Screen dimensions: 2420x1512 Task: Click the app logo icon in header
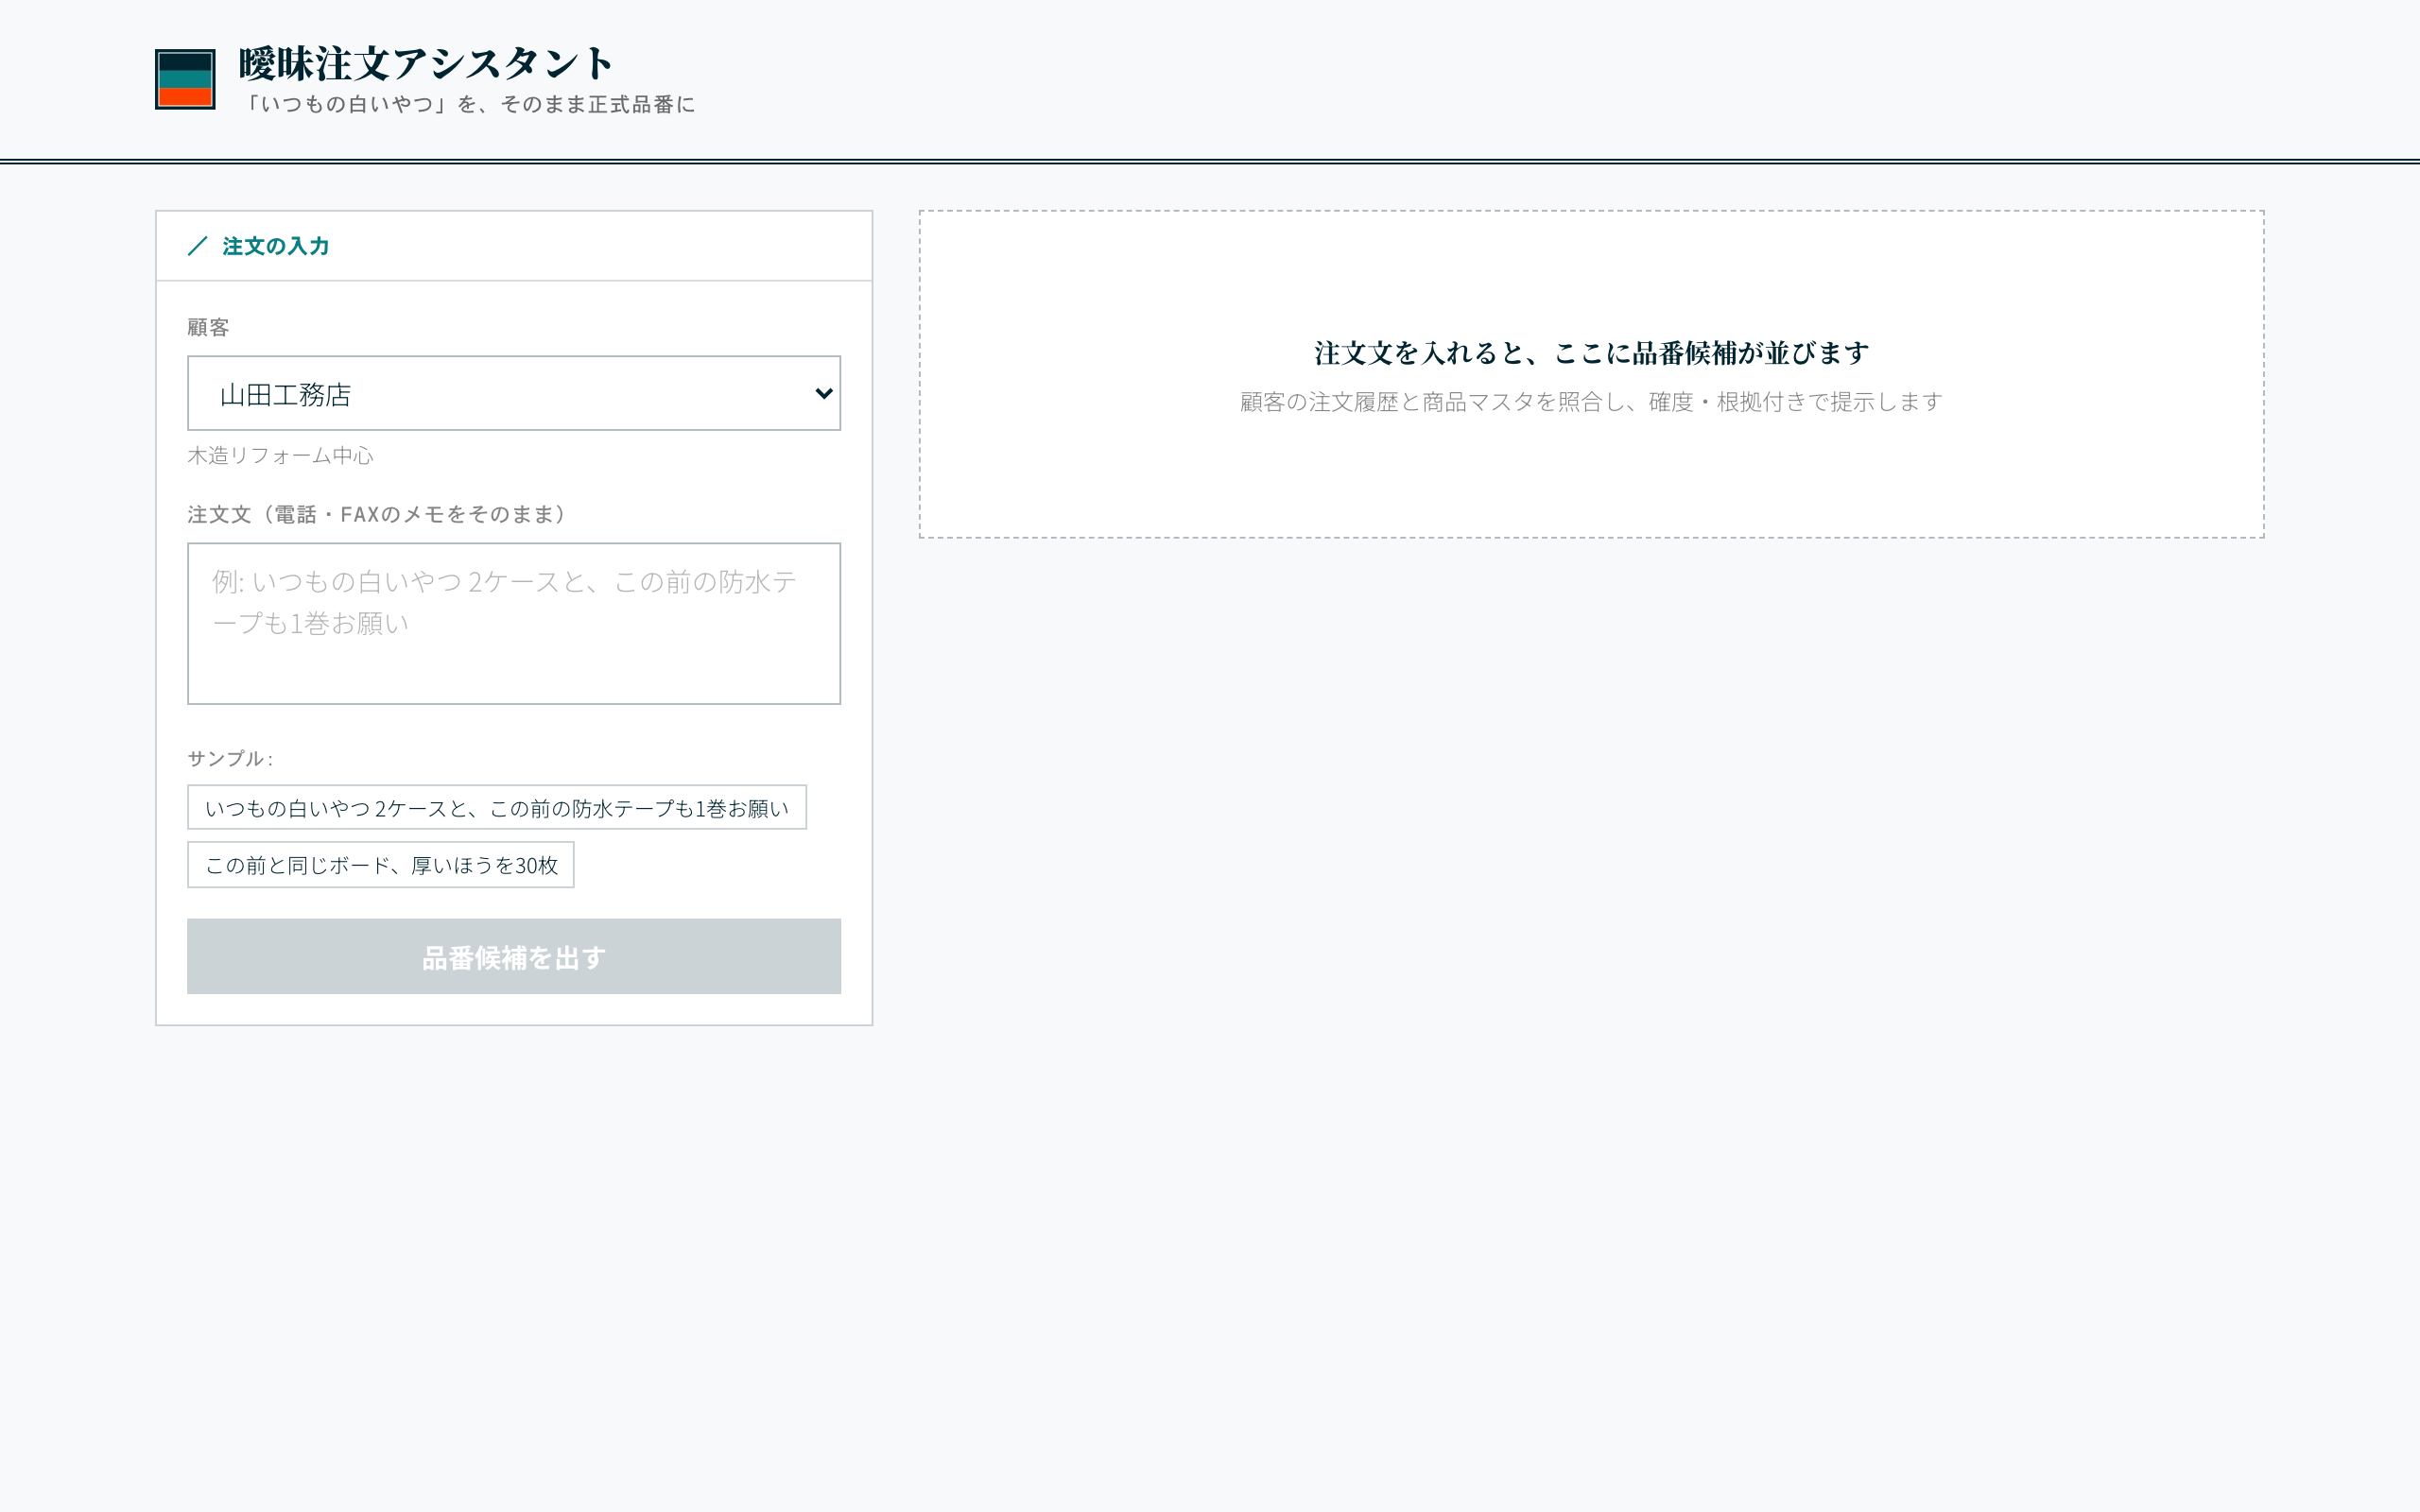click(x=185, y=79)
